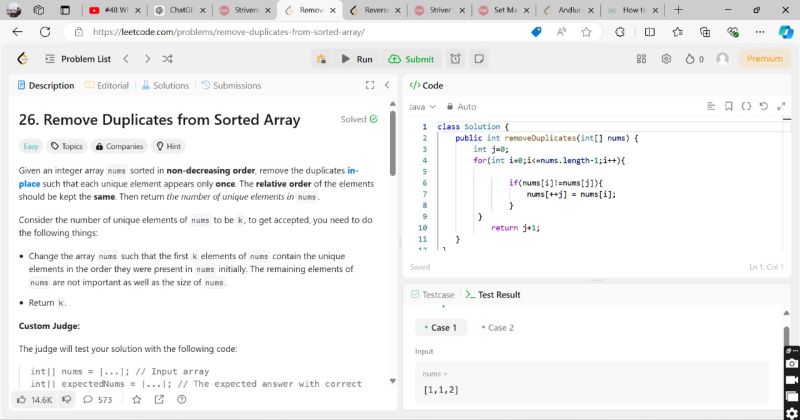This screenshot has width=800, height=420.
Task: Click the debugger icon beside Run
Action: tap(321, 59)
